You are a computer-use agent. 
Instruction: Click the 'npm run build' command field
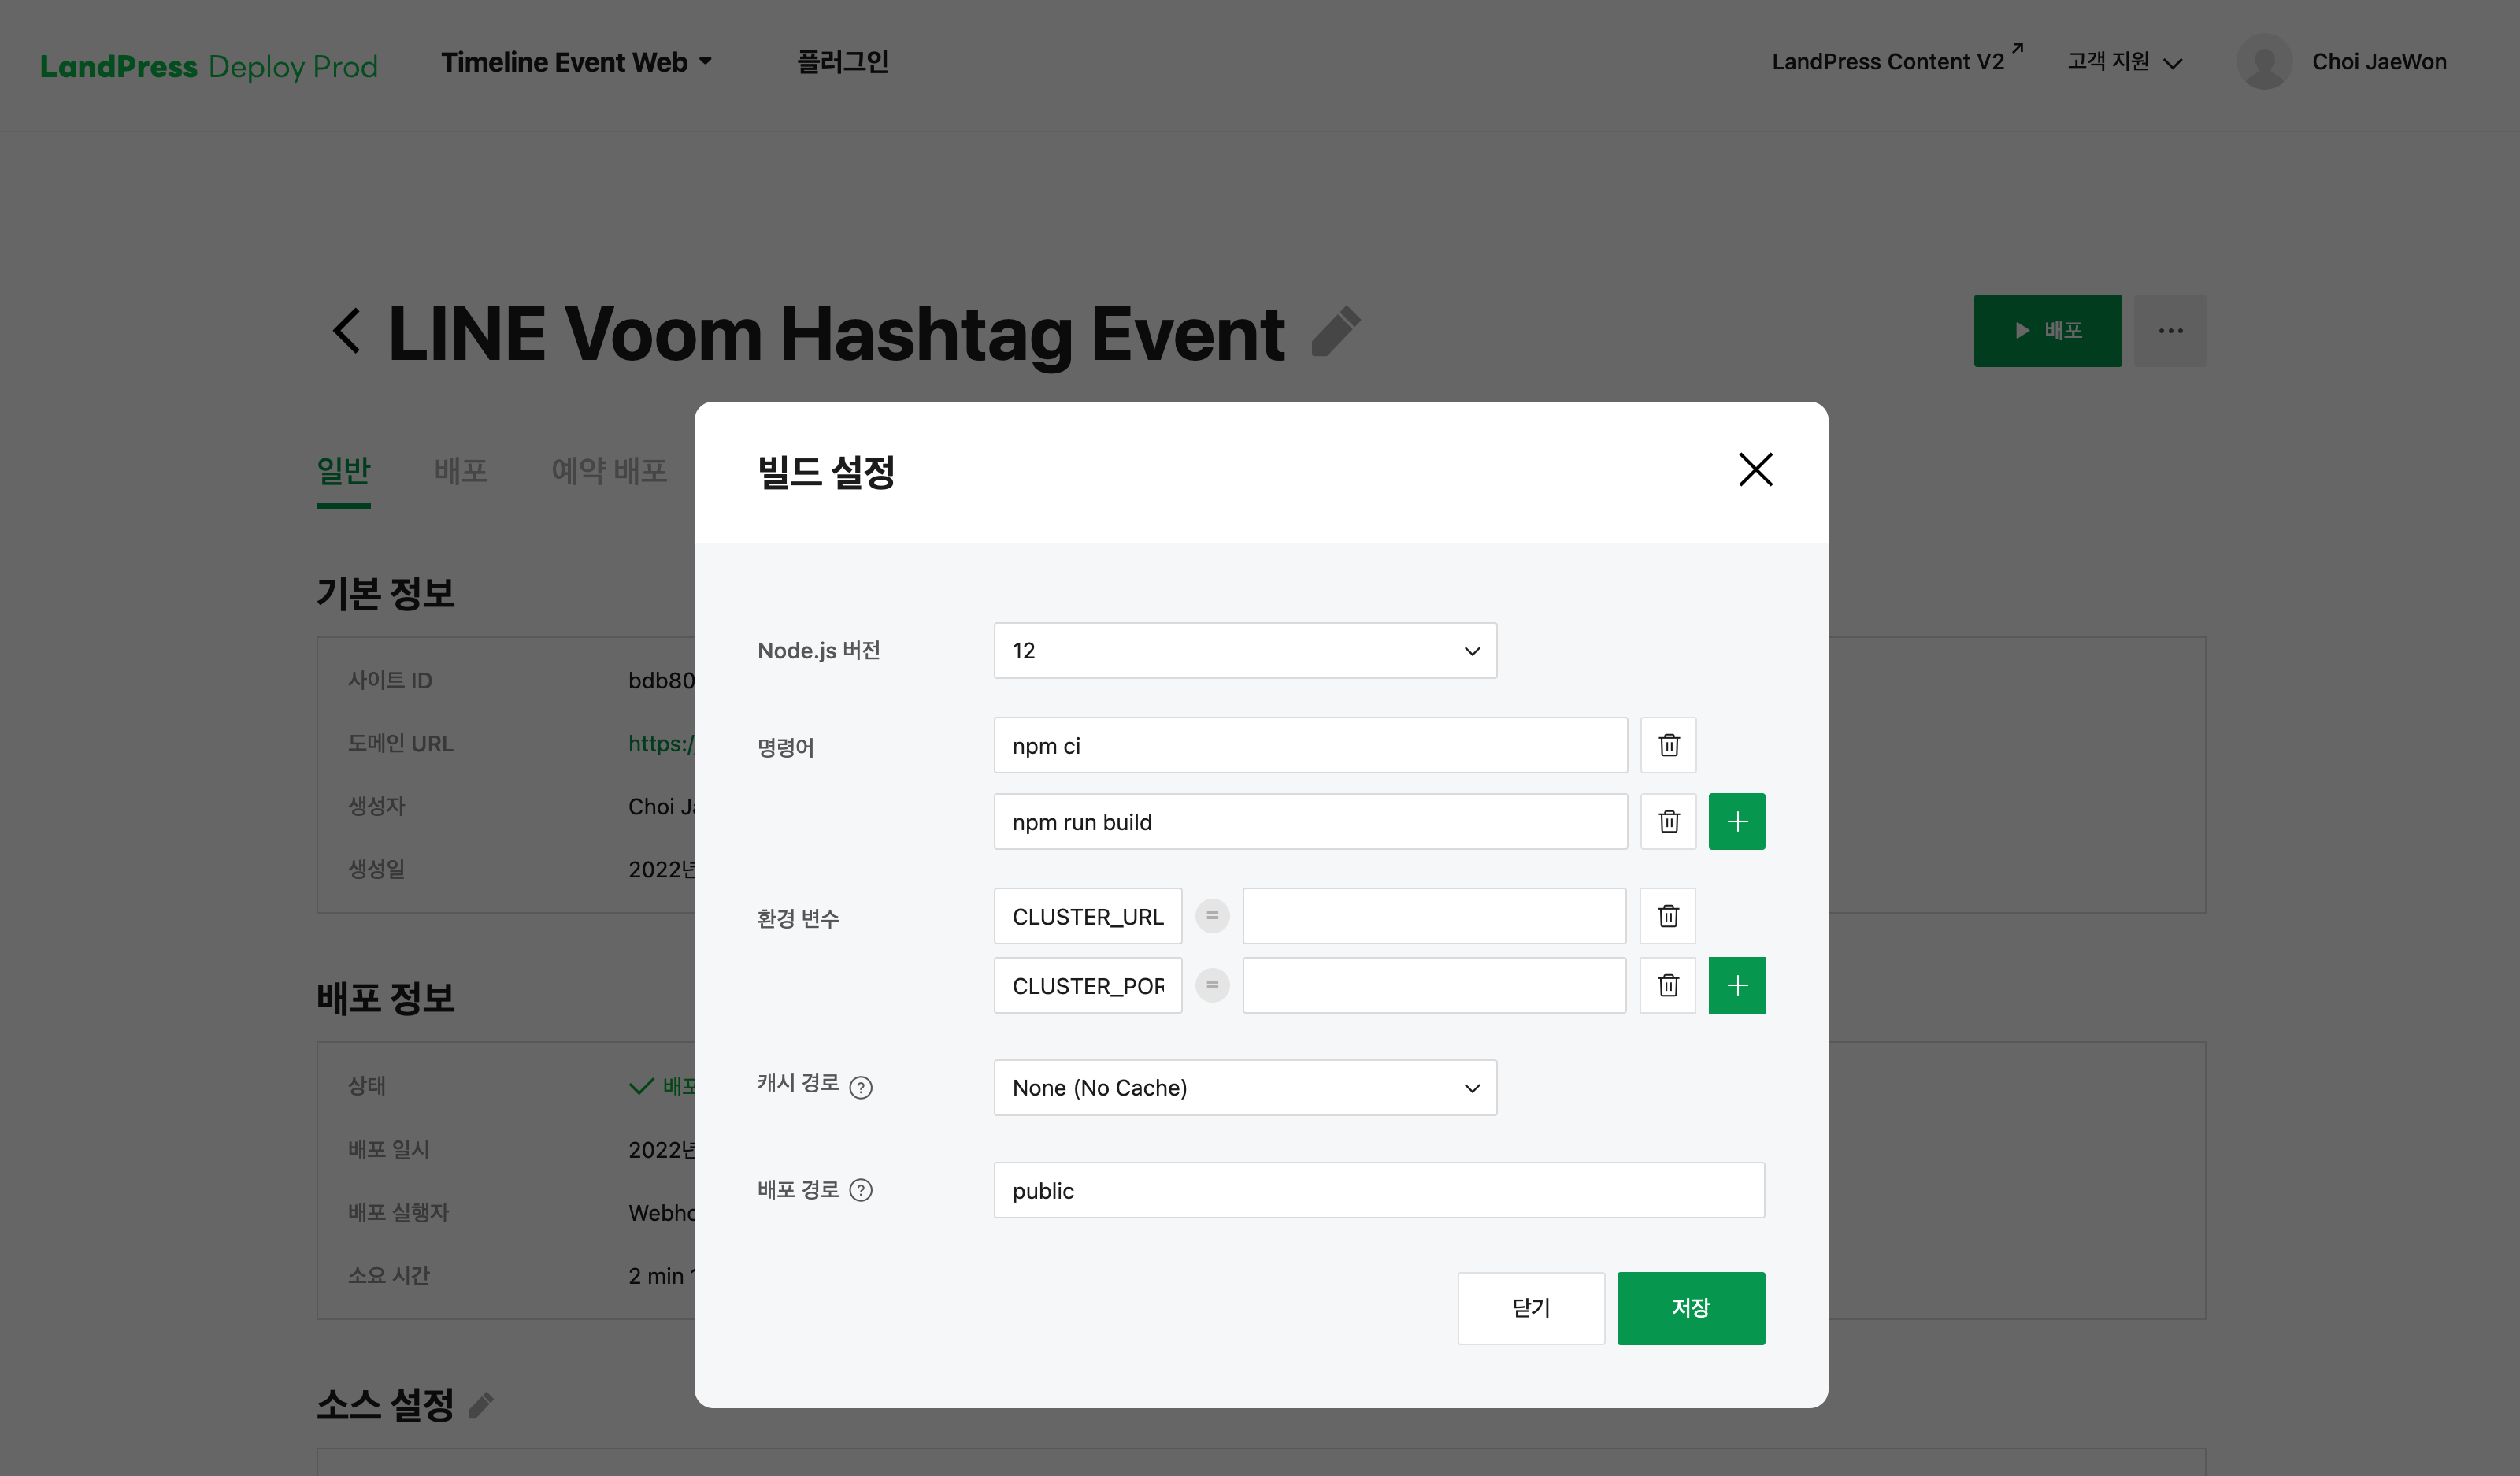click(1310, 822)
